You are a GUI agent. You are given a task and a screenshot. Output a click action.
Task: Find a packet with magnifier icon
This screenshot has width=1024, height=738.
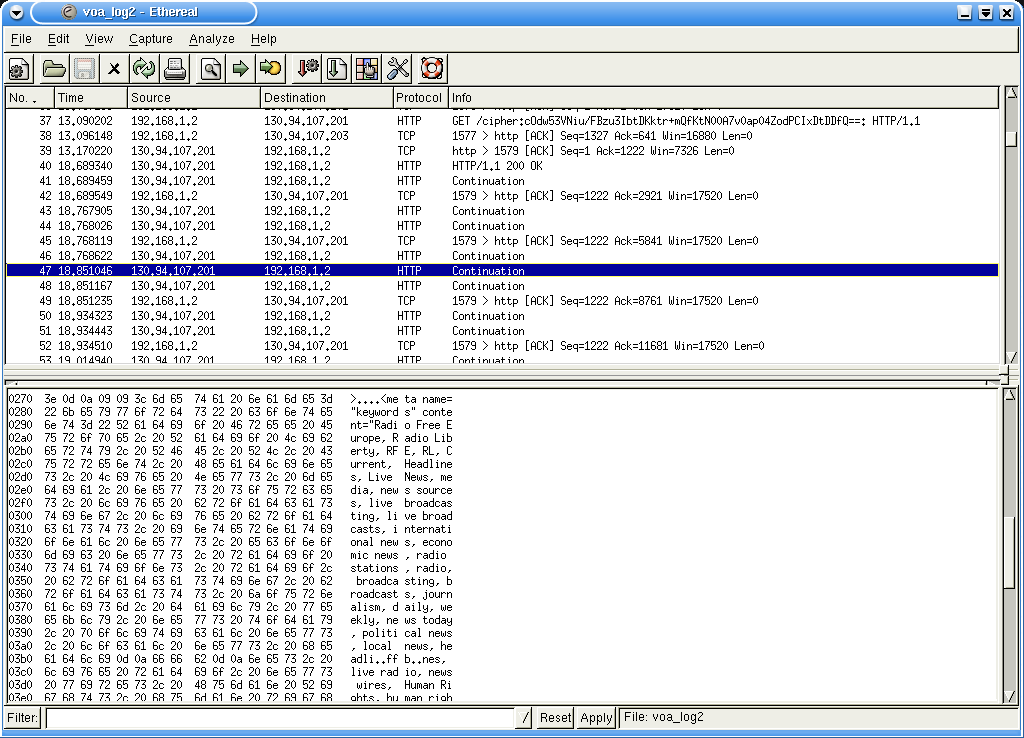click(x=210, y=69)
